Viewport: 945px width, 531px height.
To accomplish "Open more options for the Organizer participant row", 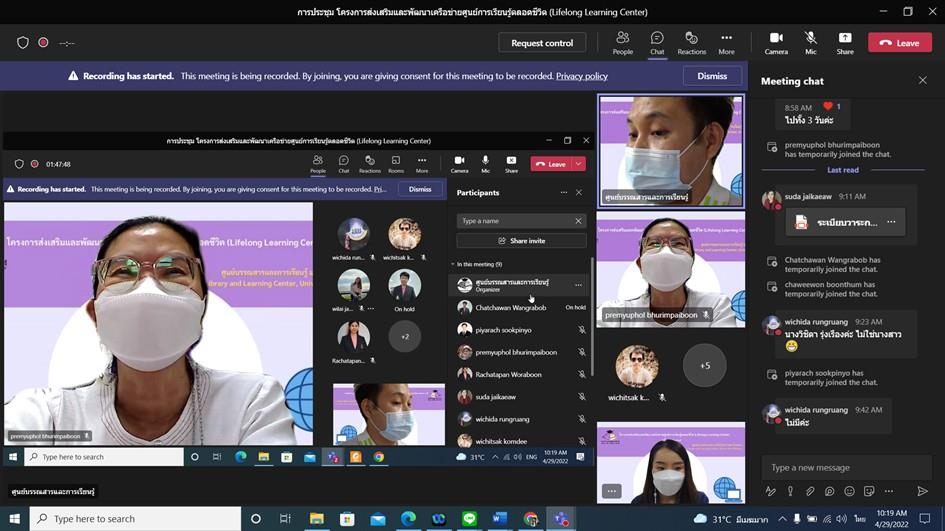I will [578, 285].
